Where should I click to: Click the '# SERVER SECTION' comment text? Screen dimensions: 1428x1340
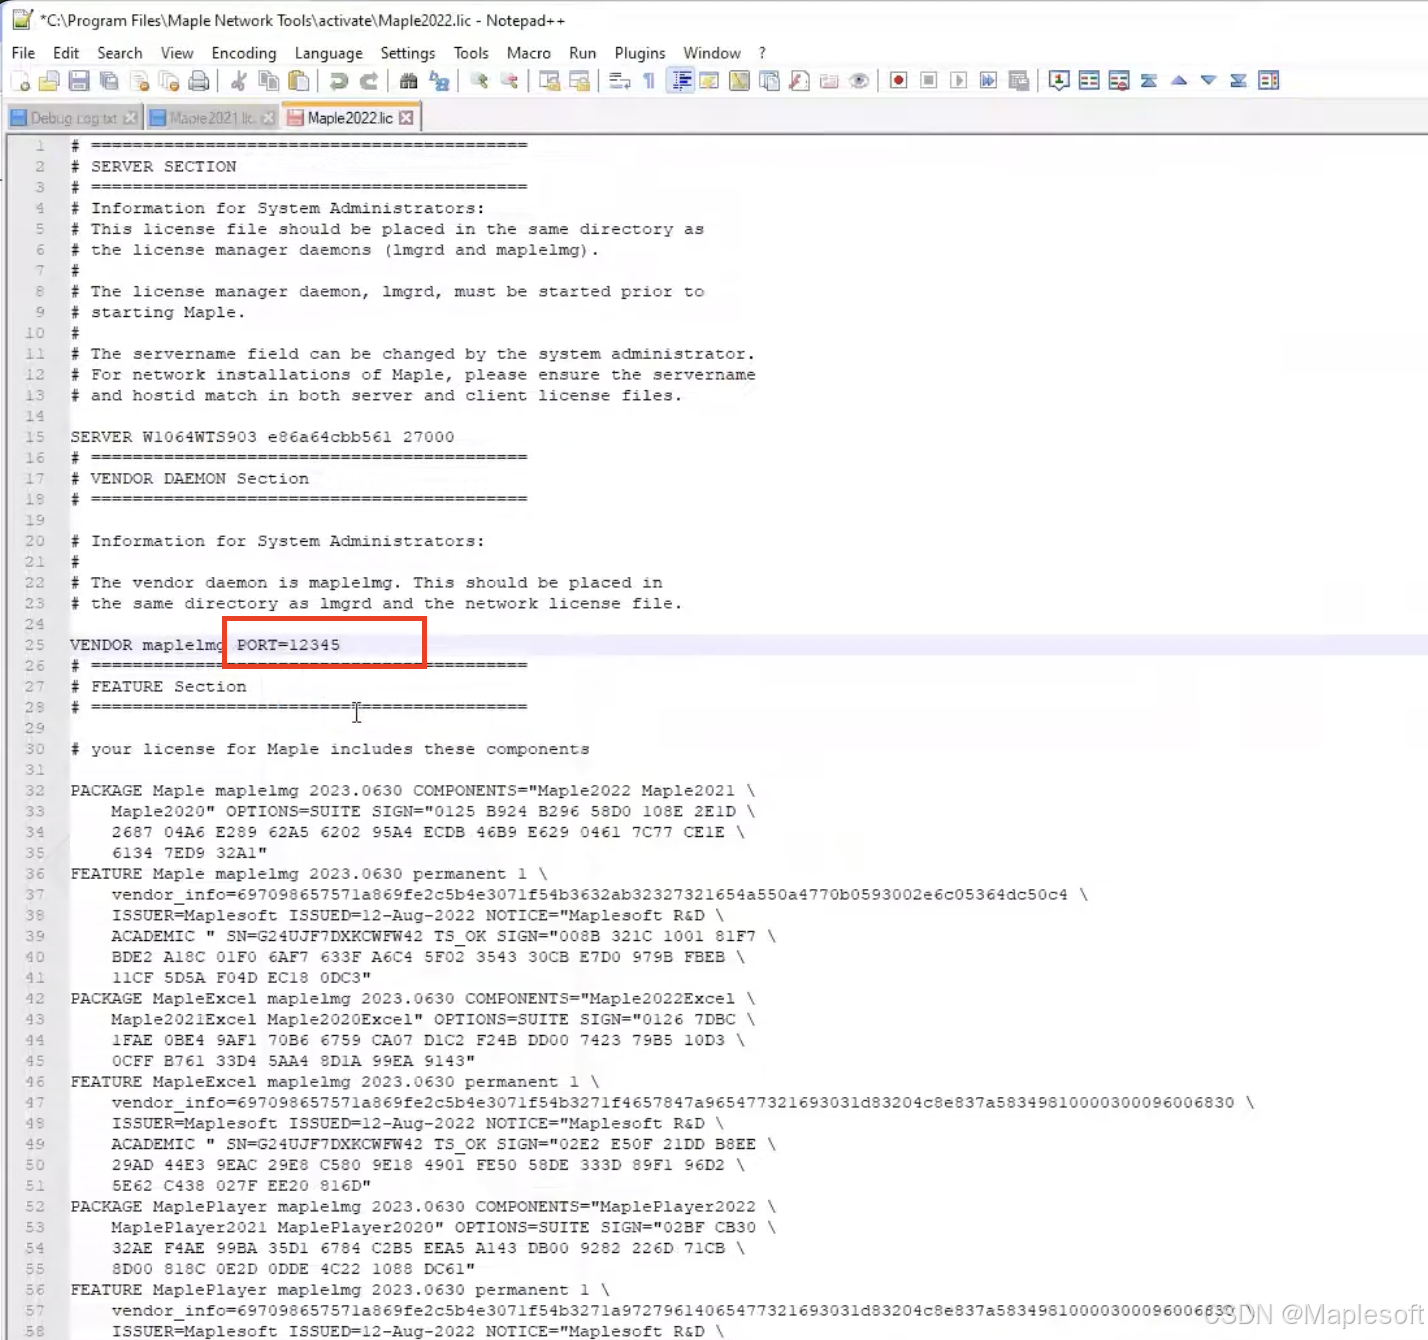pos(154,167)
